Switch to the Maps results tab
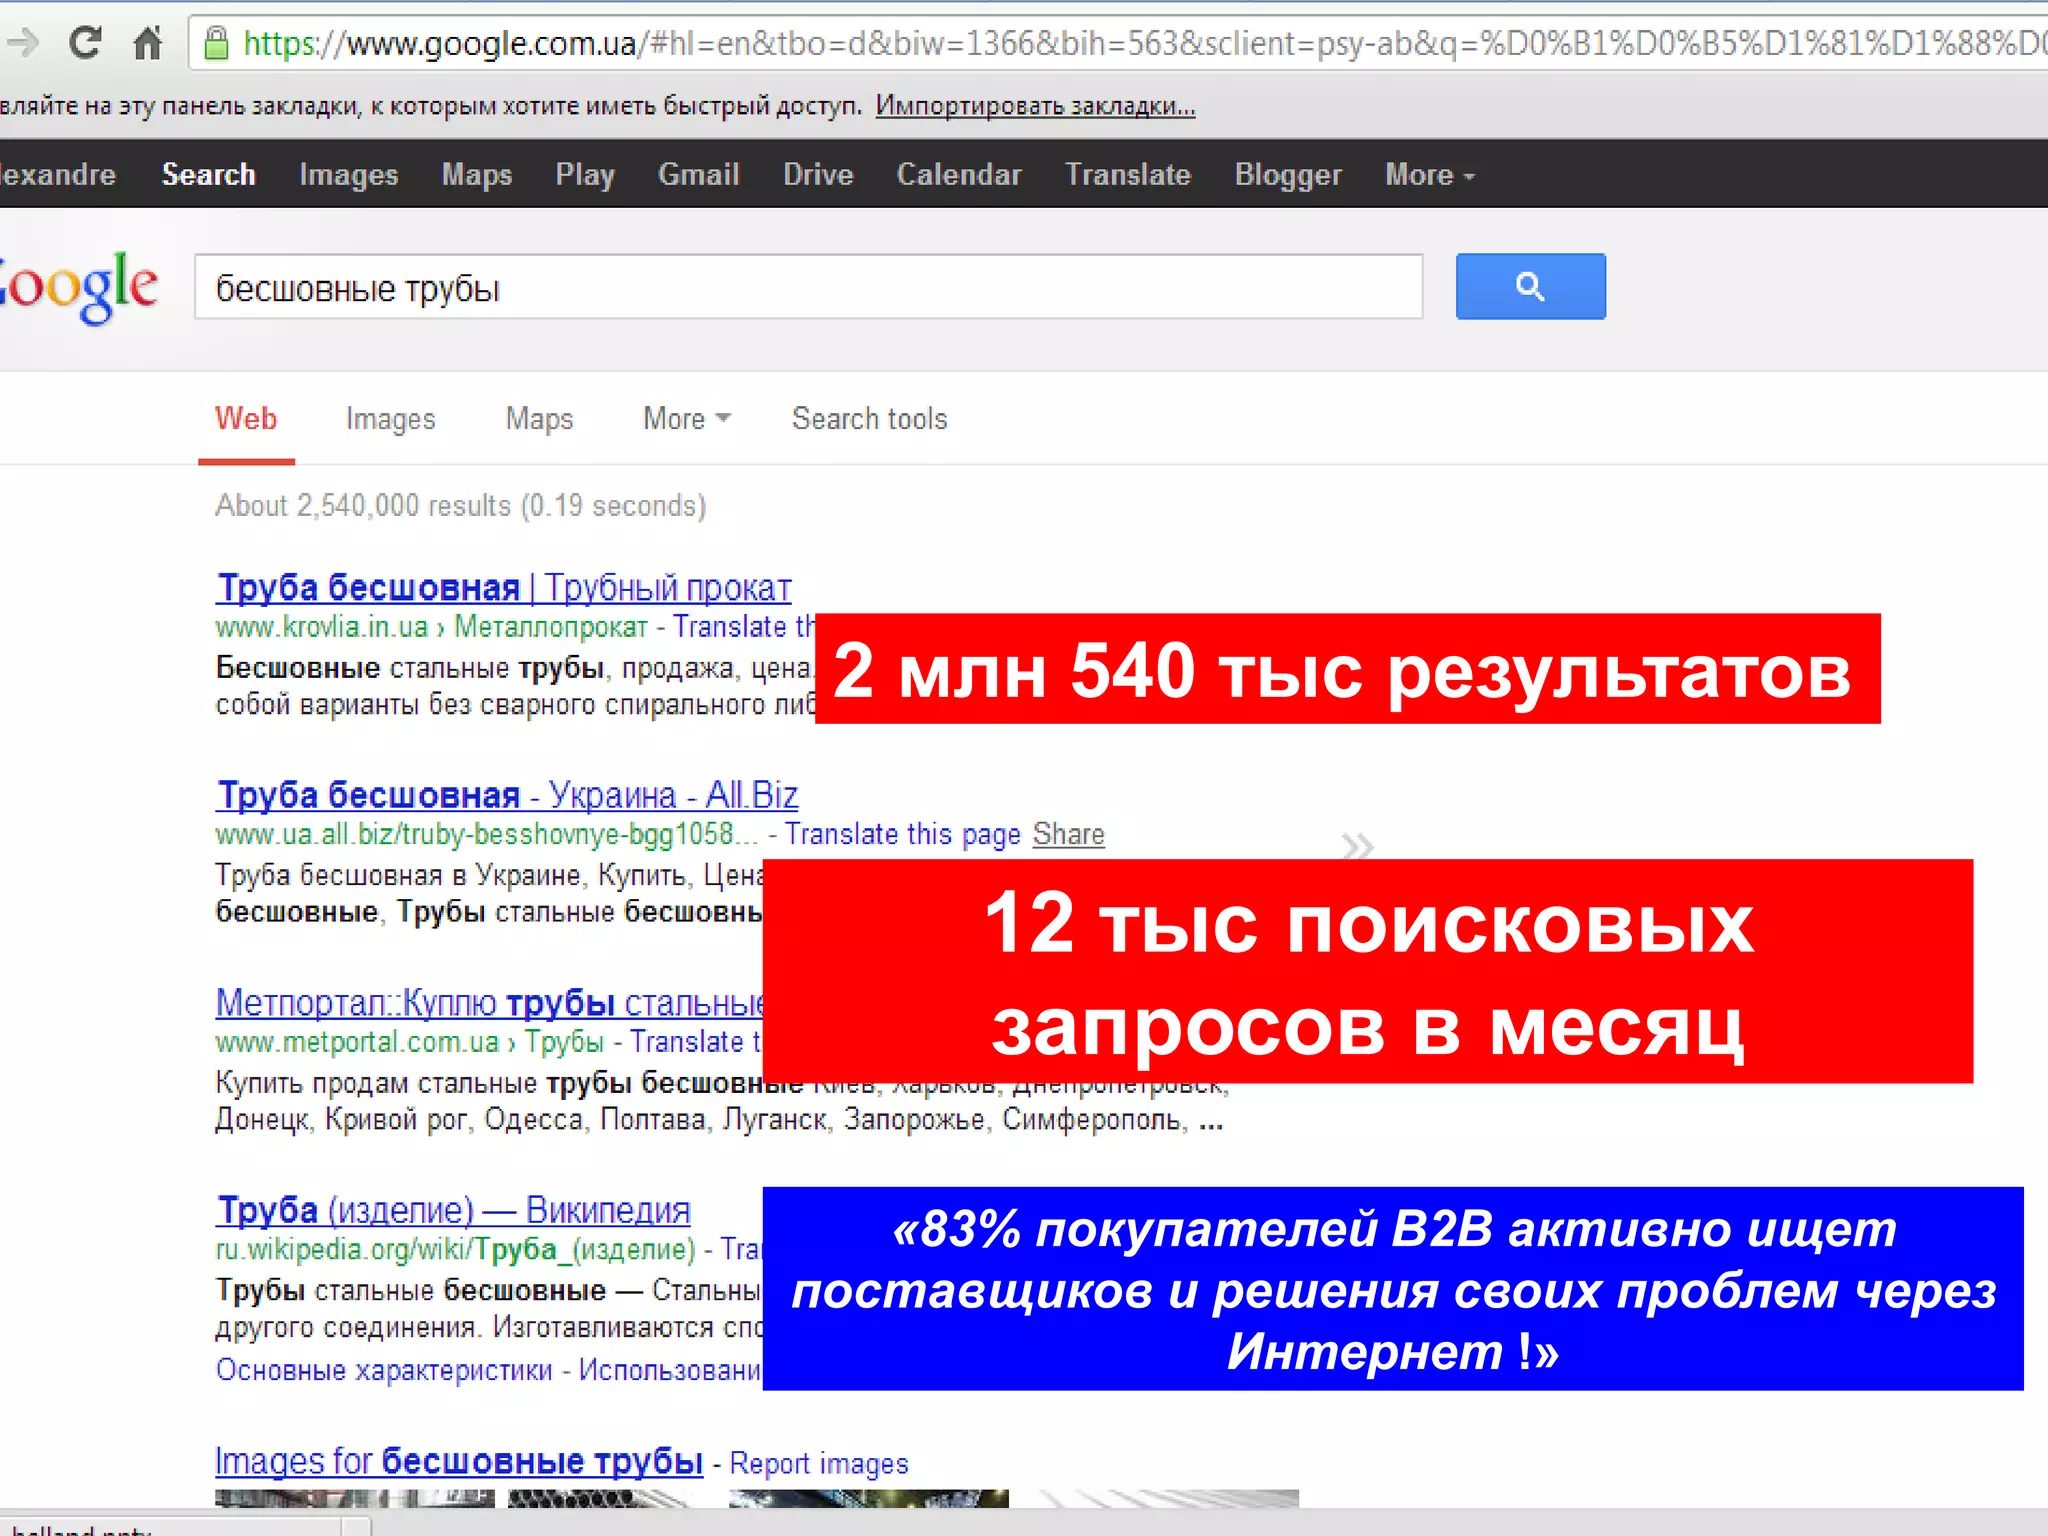This screenshot has height=1536, width=2048. (539, 419)
